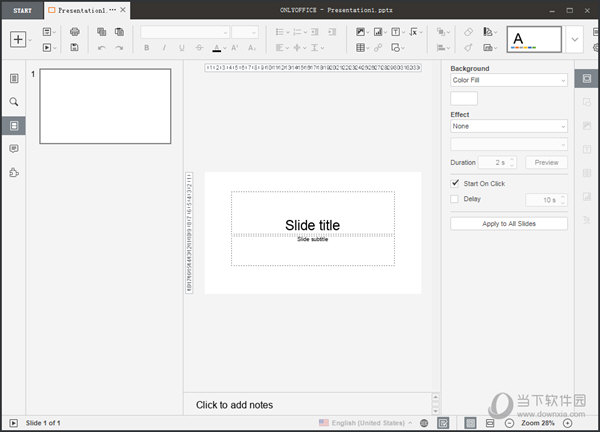Uncheck Start On Click checkbox
The width and height of the screenshot is (600, 432).
click(x=455, y=183)
